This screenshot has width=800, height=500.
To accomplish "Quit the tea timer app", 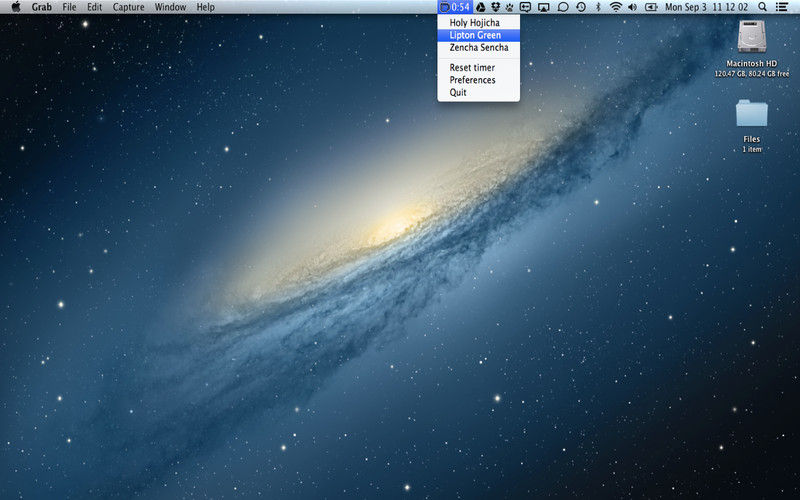I will (x=479, y=92).
